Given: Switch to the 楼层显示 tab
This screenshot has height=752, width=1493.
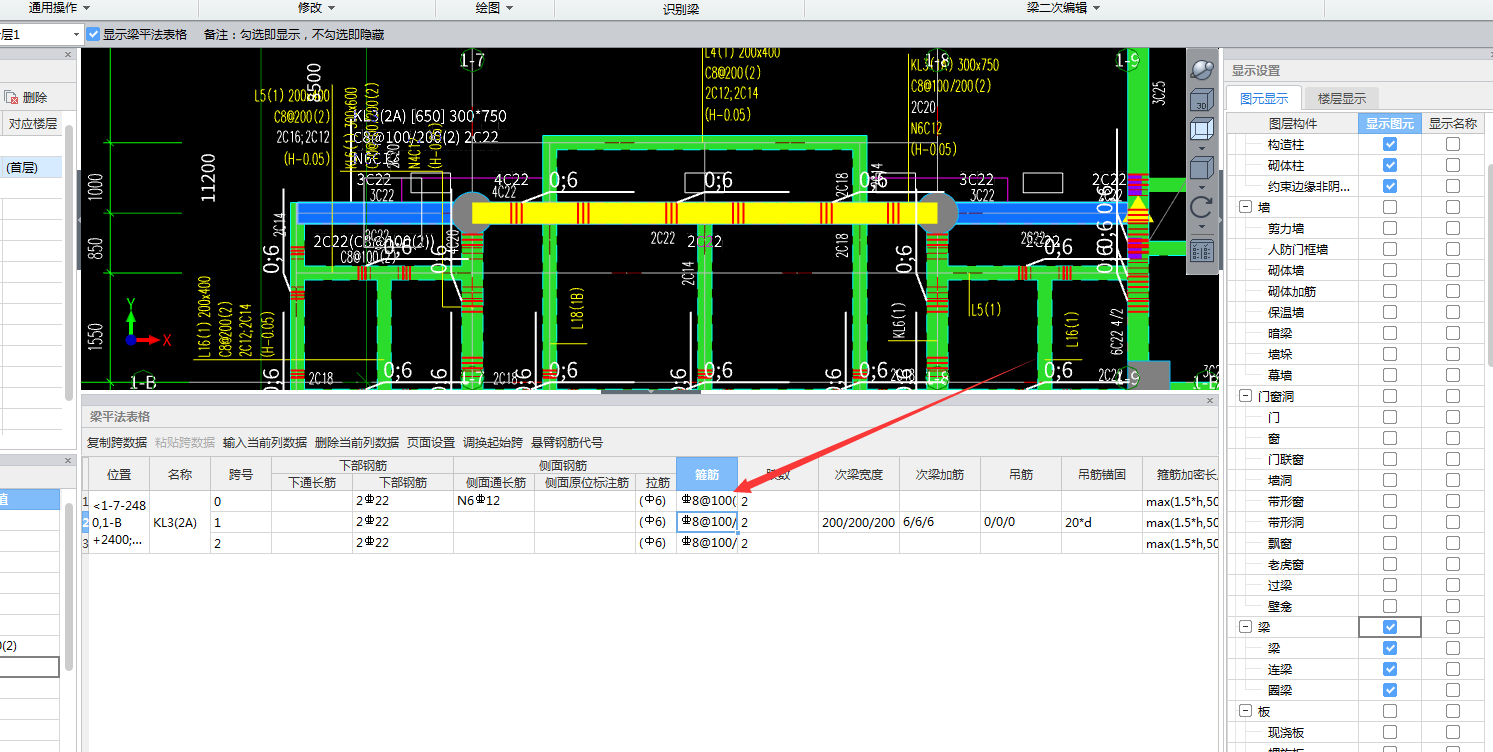Looking at the screenshot, I should 1342,99.
